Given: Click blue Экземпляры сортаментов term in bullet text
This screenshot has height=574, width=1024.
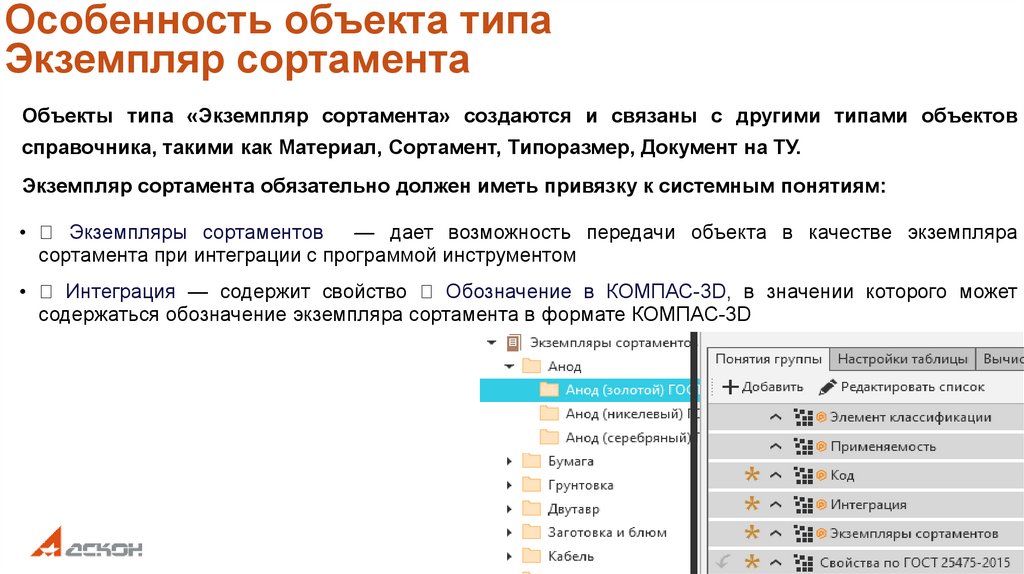Looking at the screenshot, I should [196, 232].
